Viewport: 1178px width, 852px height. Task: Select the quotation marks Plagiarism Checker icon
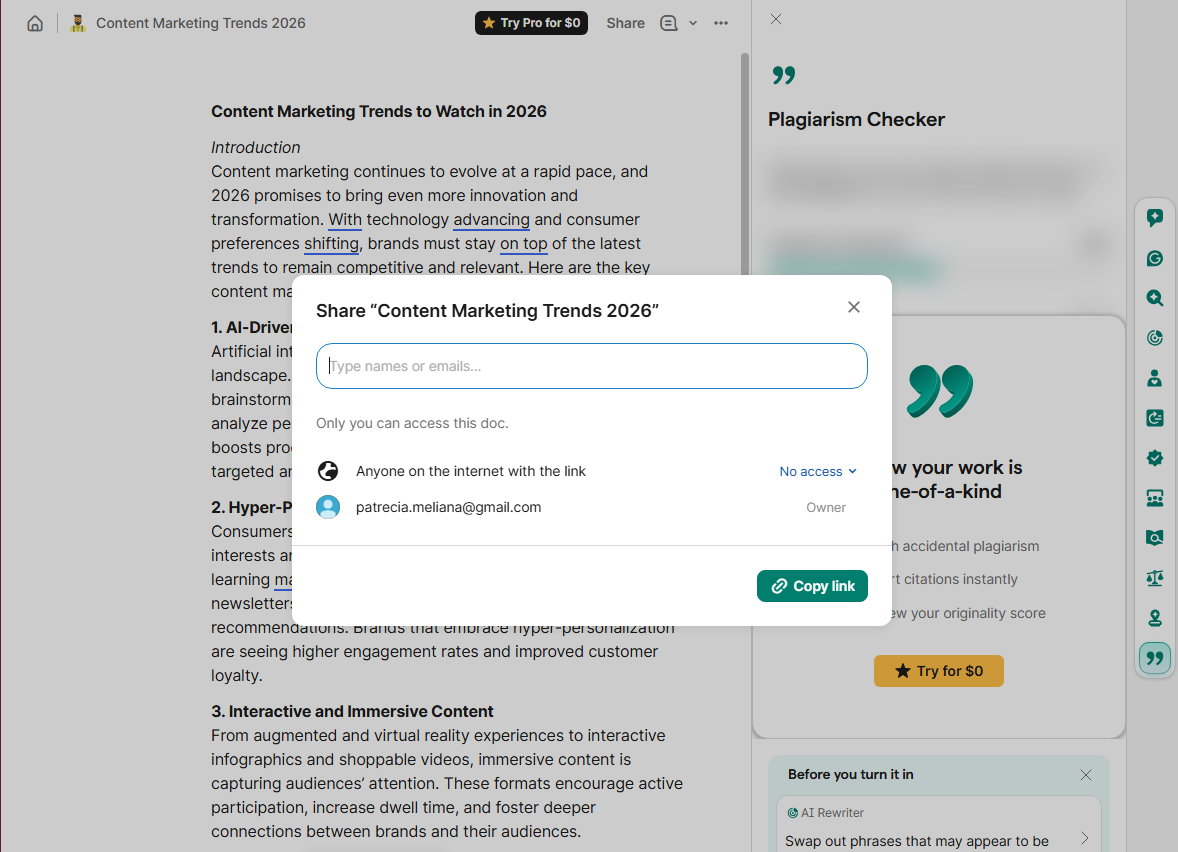[x=1154, y=658]
